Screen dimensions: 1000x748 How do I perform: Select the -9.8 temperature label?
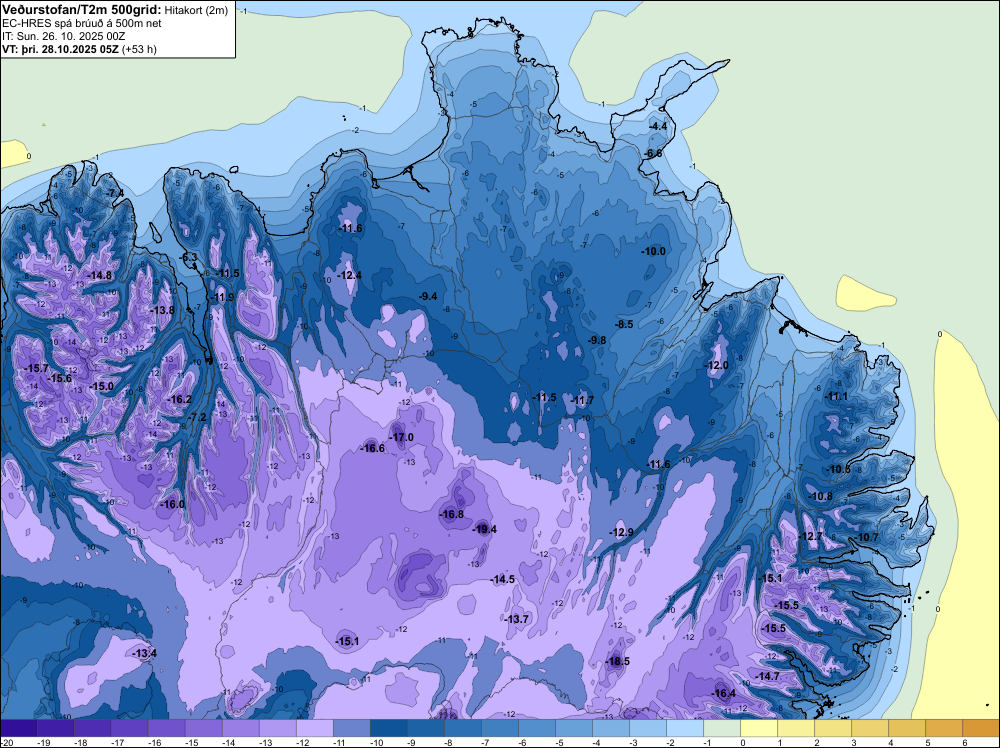pyautogui.click(x=597, y=341)
